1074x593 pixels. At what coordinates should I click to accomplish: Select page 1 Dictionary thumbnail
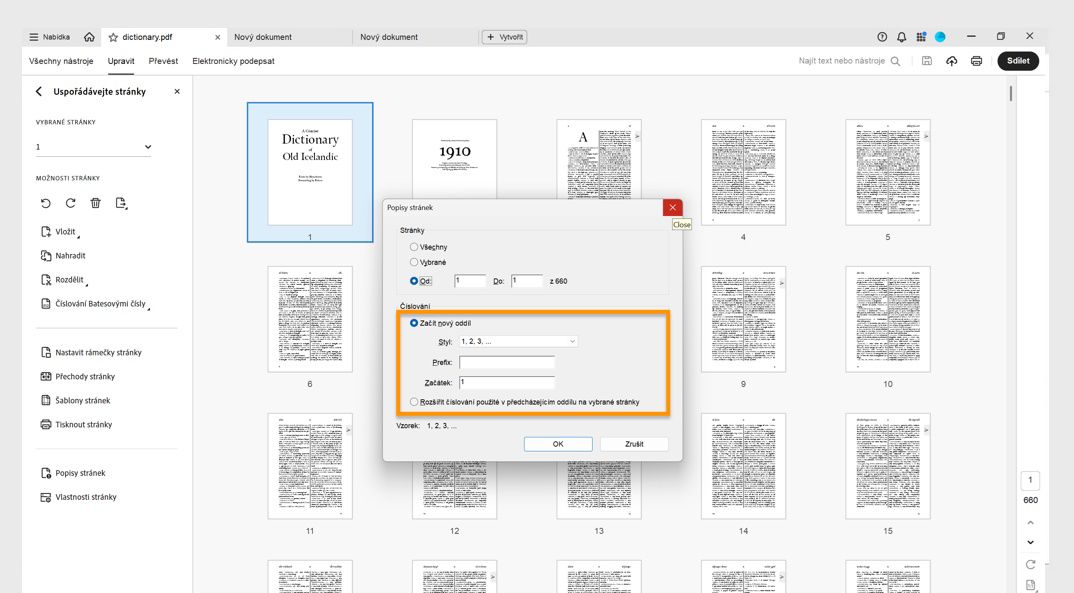310,172
